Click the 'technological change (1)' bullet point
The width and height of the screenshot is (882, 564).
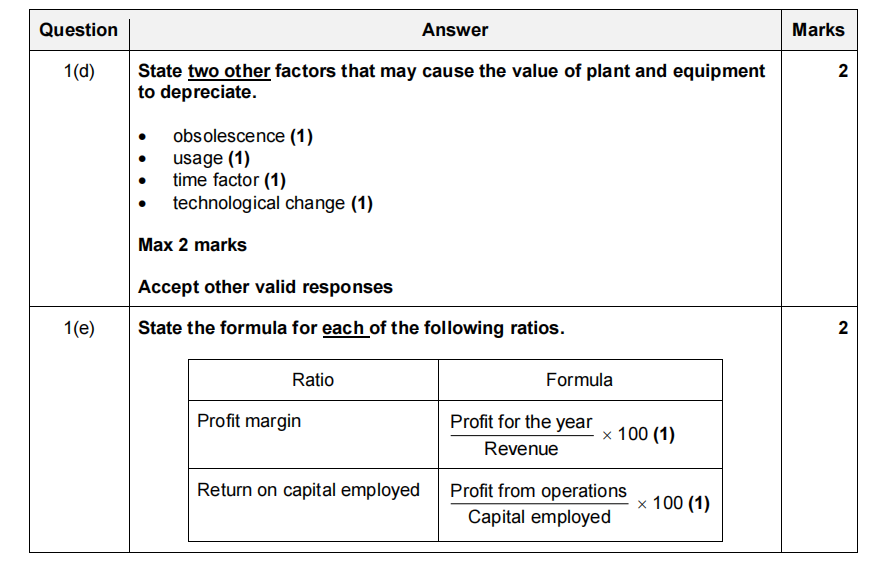(272, 203)
